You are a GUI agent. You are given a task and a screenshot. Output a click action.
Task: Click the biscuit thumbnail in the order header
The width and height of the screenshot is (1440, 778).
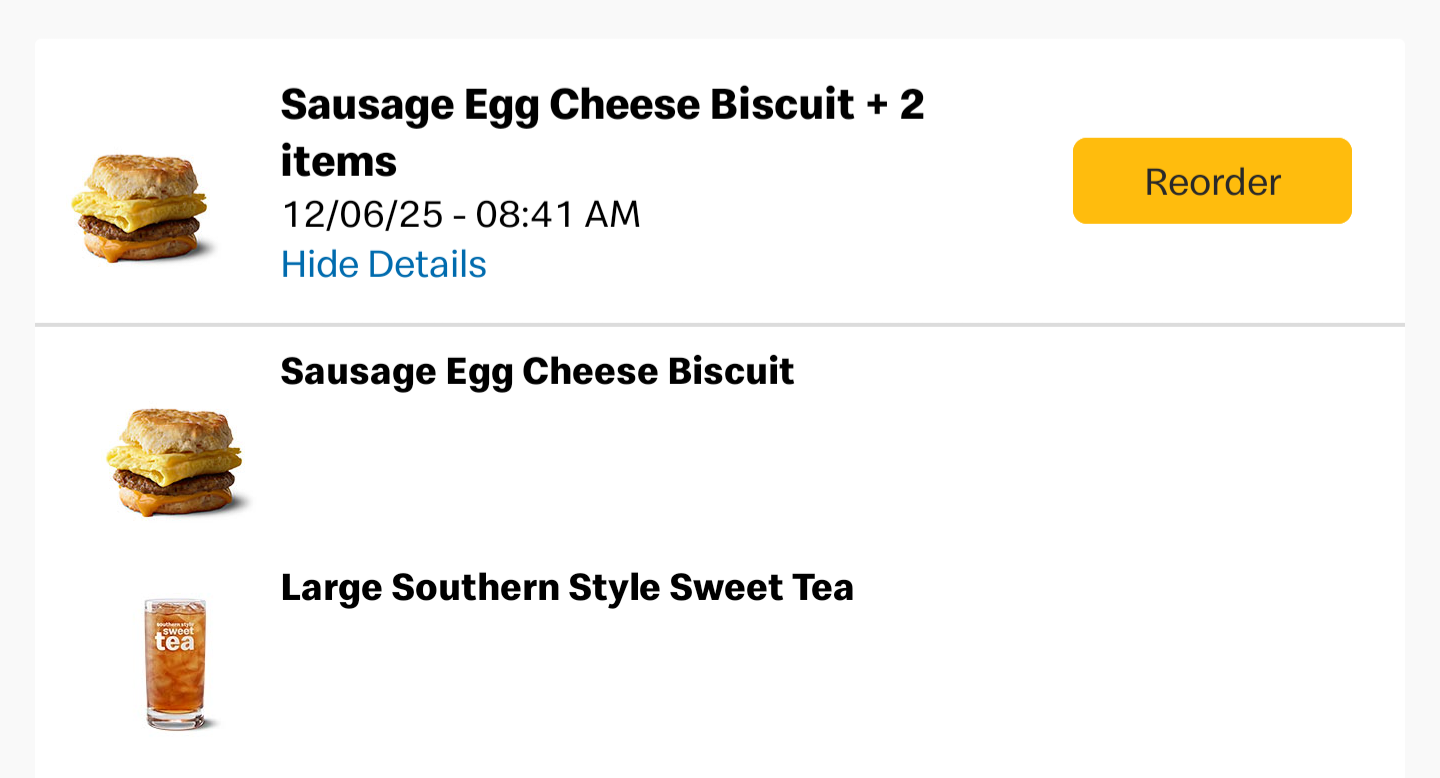coord(140,208)
